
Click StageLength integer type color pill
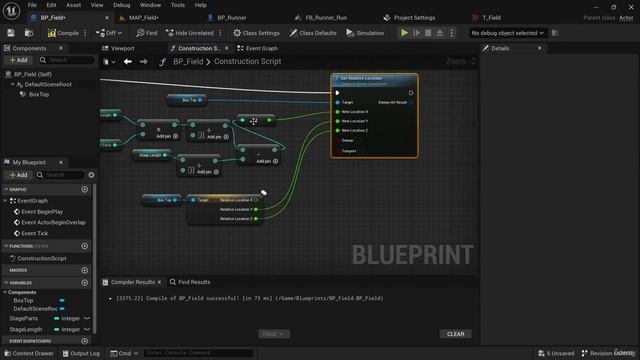coord(56,329)
